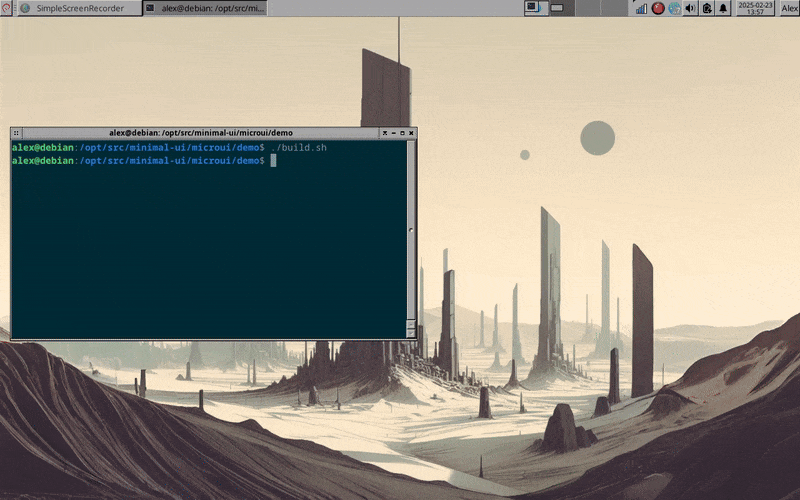Minimize the terminal window
Image resolution: width=800 pixels, height=500 pixels.
click(393, 133)
